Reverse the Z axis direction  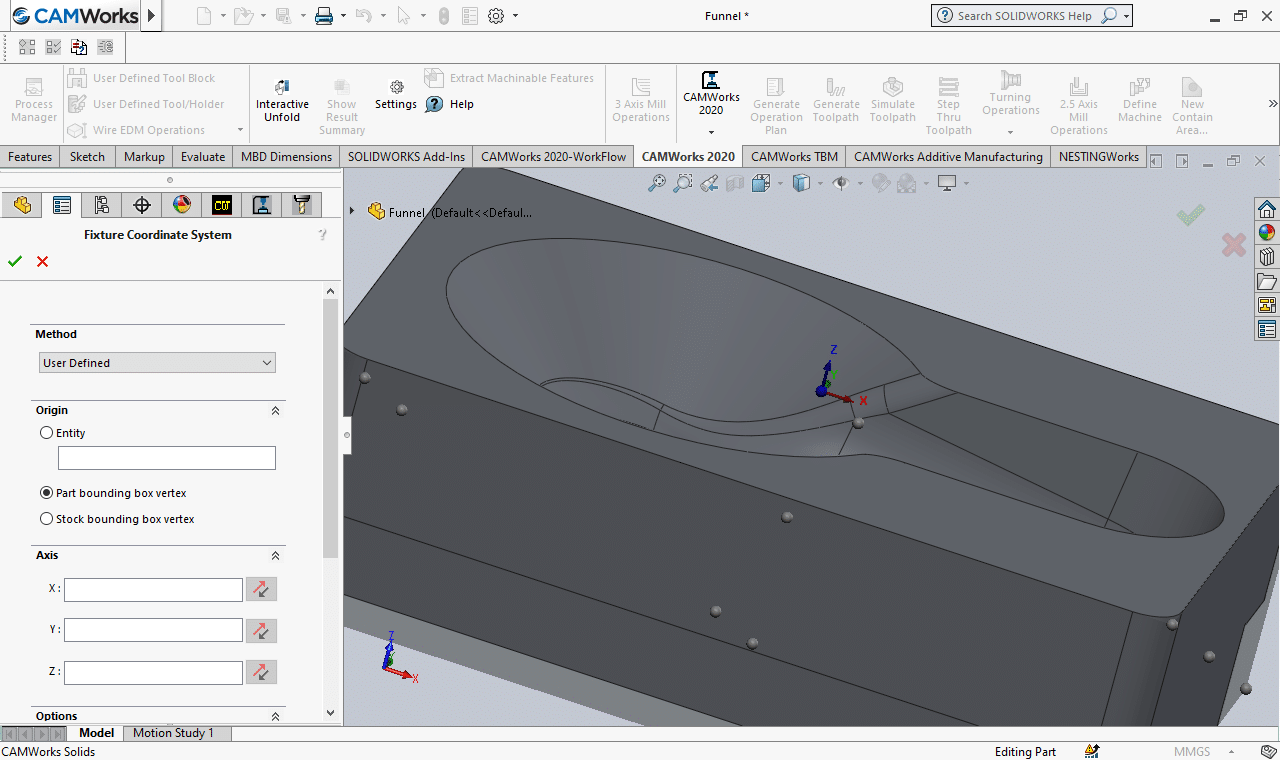click(x=261, y=672)
